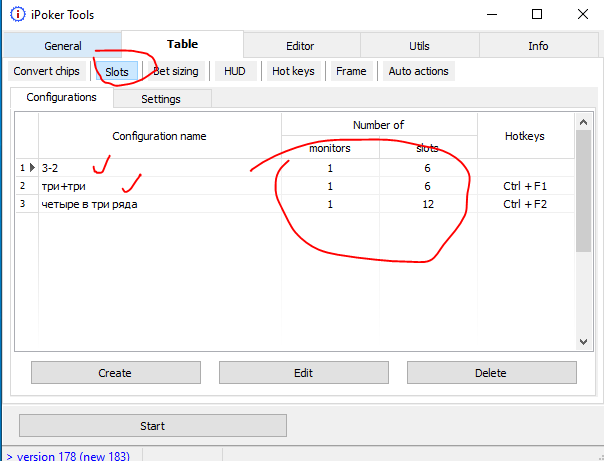Open Bet sizing section
Screen dimensions: 604x461
tap(176, 71)
